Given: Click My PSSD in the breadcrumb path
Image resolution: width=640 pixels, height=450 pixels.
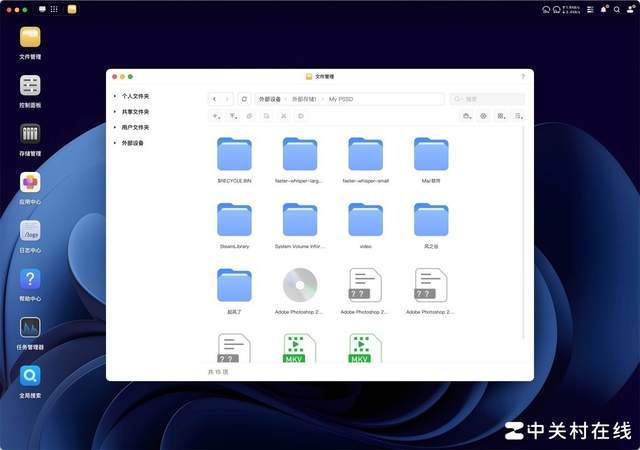Looking at the screenshot, I should pyautogui.click(x=341, y=99).
